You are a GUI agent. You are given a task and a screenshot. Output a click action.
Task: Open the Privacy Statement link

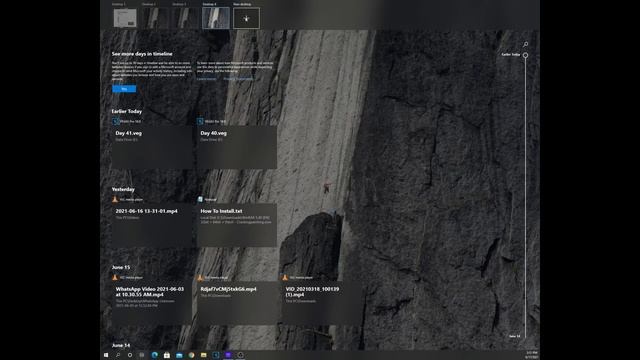point(238,79)
